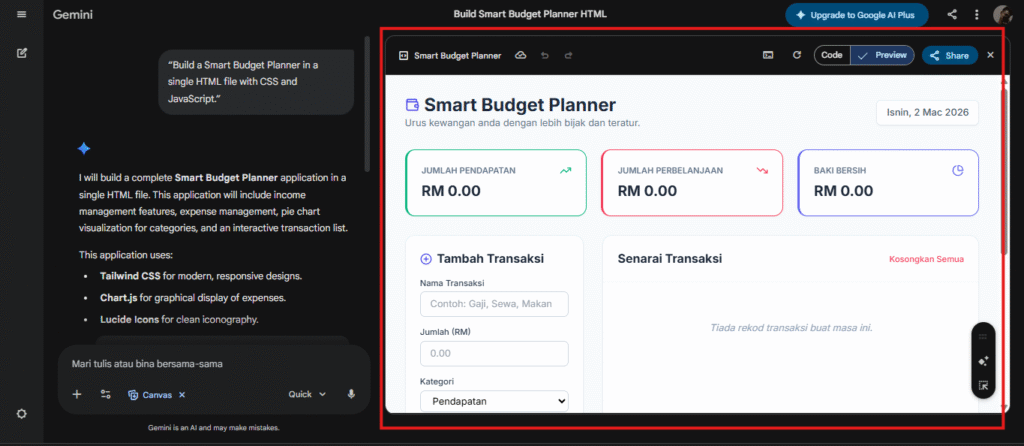The height and width of the screenshot is (446, 1024).
Task: Remove the Canvas chip from the prompt box
Action: click(x=182, y=395)
